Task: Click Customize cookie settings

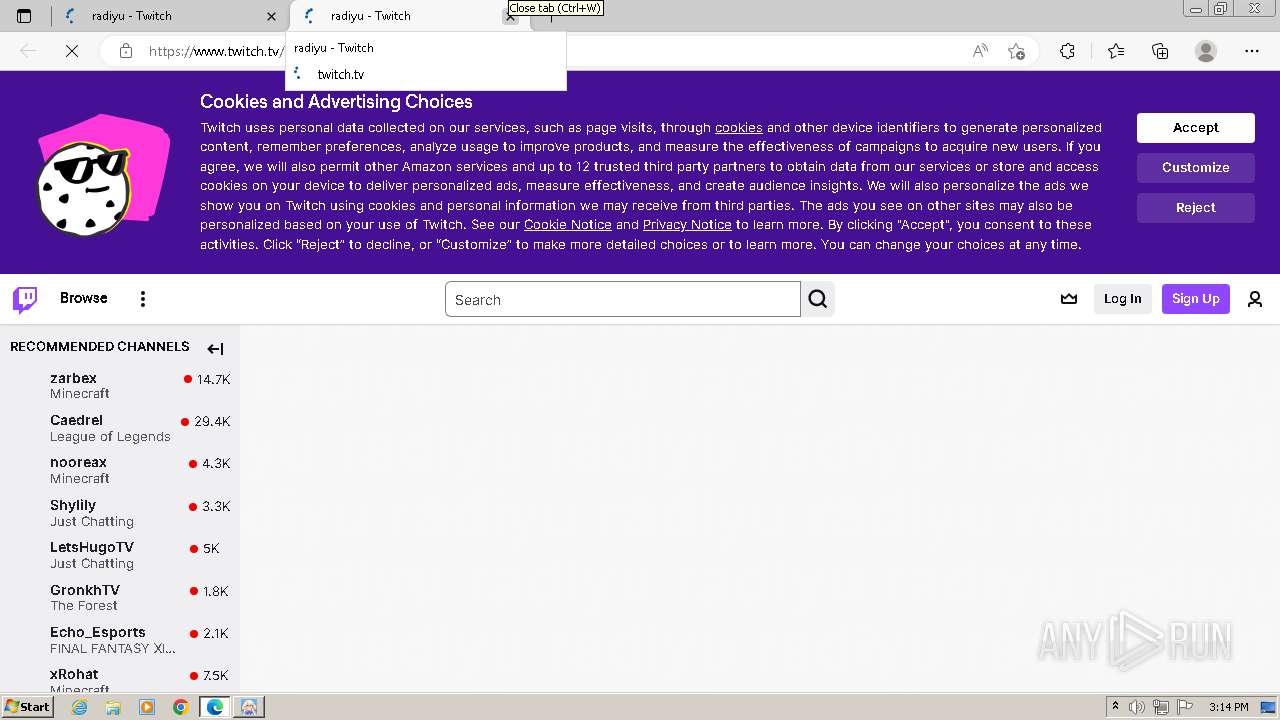Action: [1196, 167]
